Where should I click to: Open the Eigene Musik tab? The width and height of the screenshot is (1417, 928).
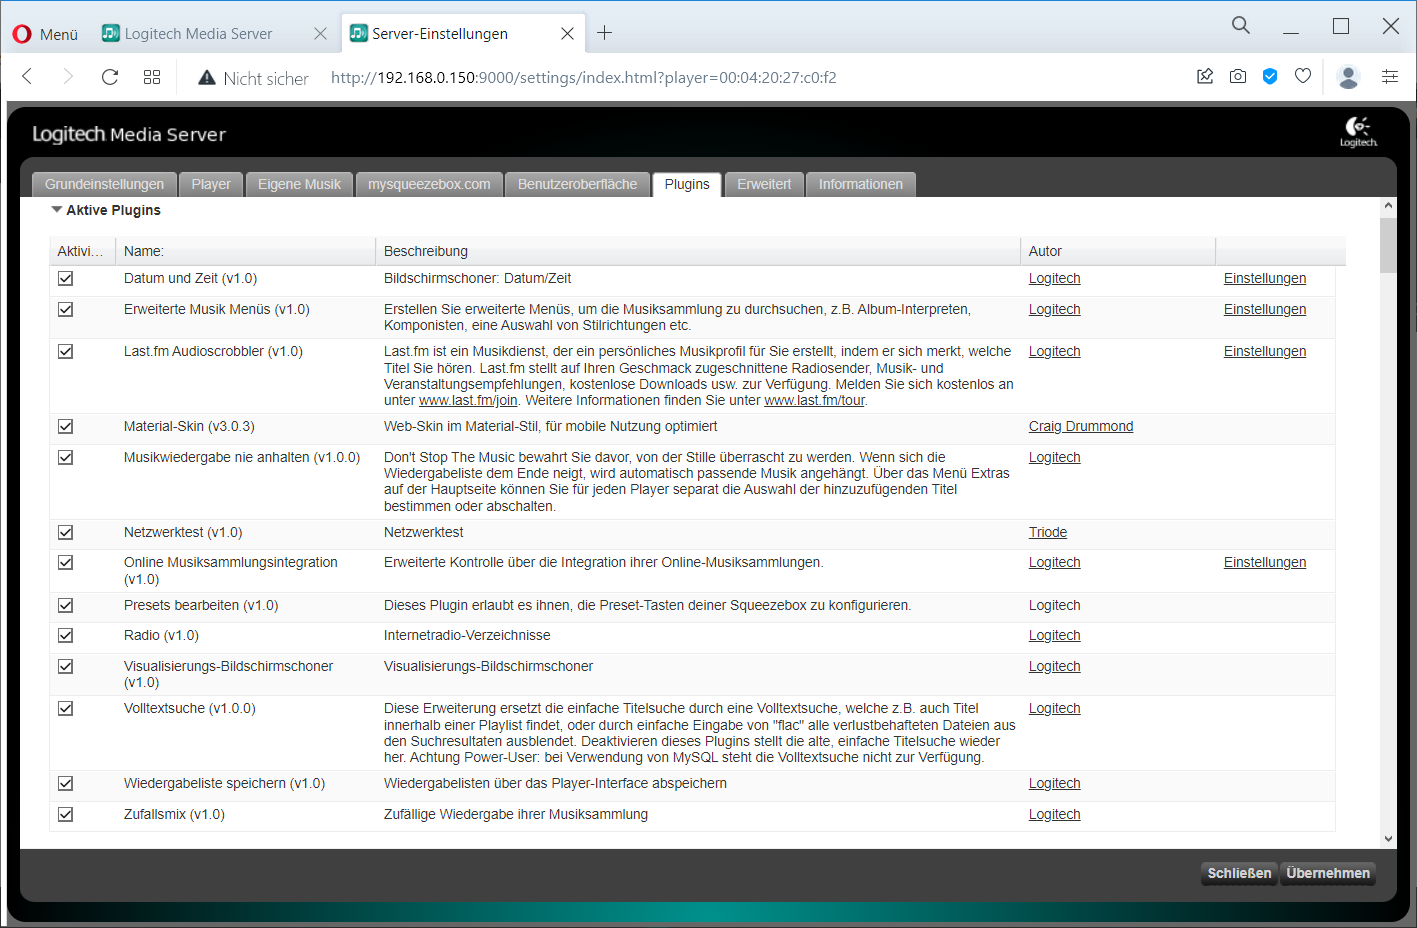(x=299, y=184)
